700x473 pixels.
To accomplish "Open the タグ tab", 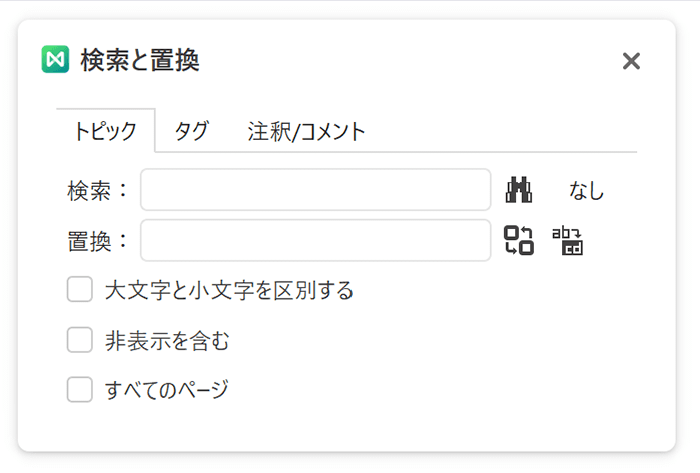I will click(192, 131).
